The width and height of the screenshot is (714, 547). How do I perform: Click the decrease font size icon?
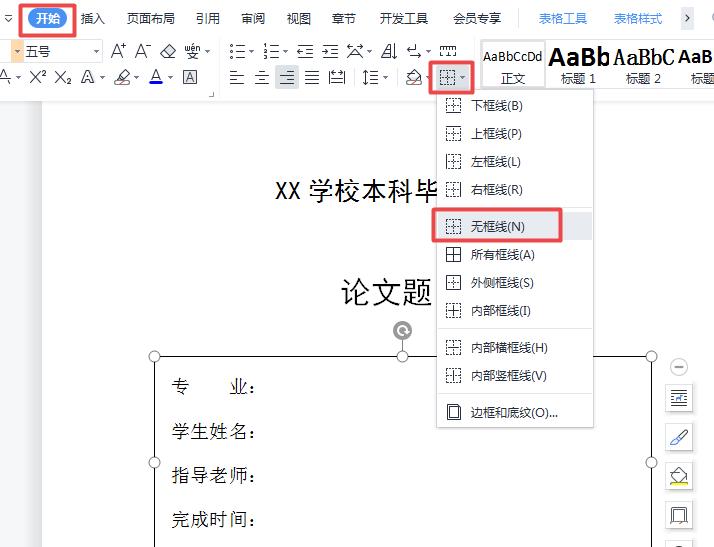[x=143, y=51]
